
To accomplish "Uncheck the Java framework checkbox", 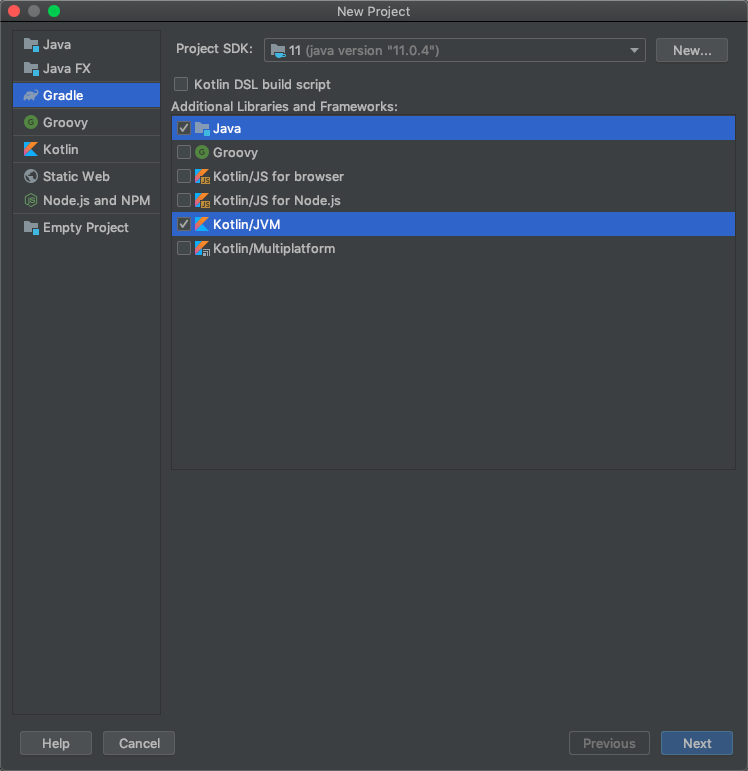I will click(184, 128).
